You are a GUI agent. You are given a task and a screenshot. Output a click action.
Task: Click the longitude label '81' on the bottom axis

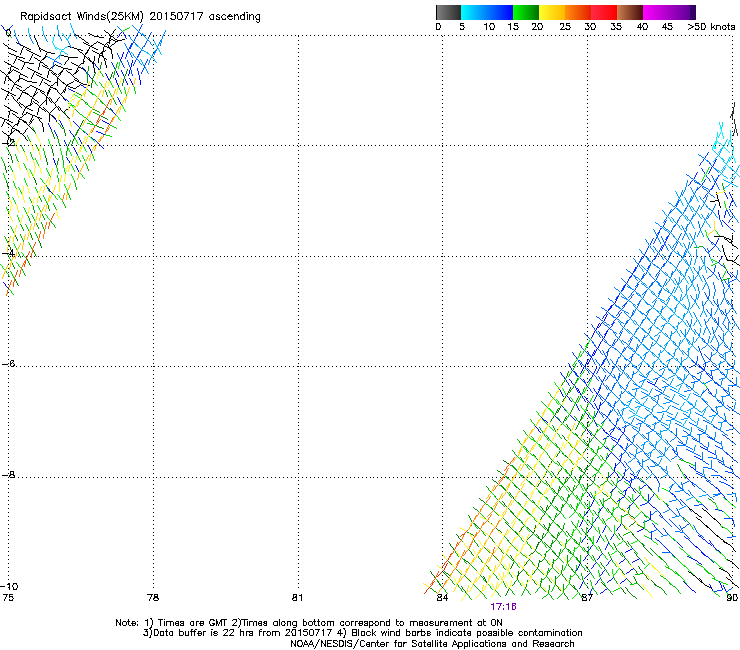pos(297,598)
